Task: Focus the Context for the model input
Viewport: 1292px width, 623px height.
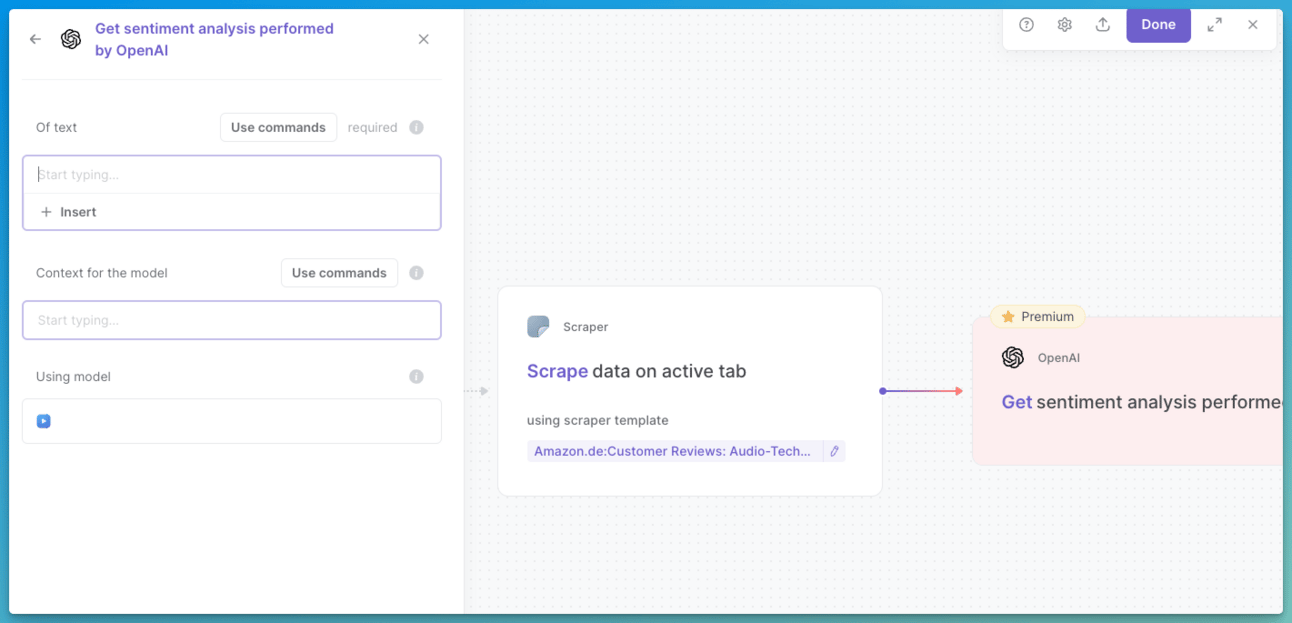Action: (232, 320)
